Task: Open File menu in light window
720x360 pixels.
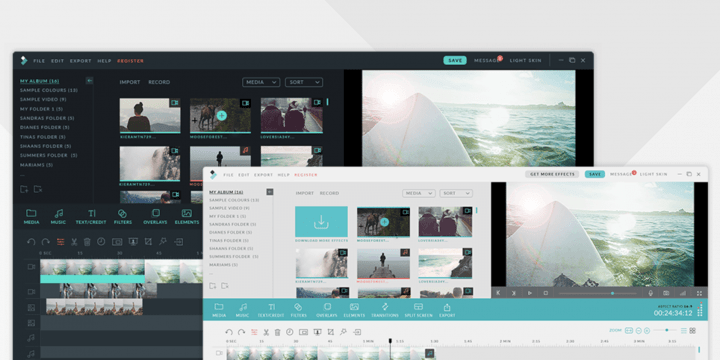Action: click(x=228, y=175)
